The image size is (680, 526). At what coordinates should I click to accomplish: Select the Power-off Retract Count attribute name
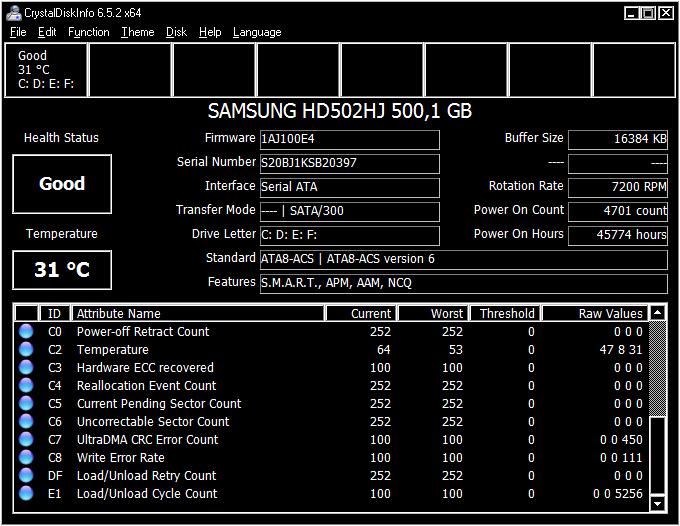143,332
